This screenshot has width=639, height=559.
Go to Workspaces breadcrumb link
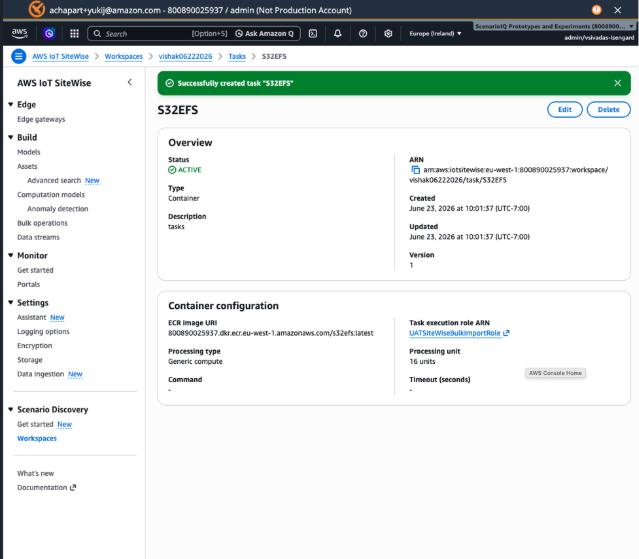(x=123, y=56)
